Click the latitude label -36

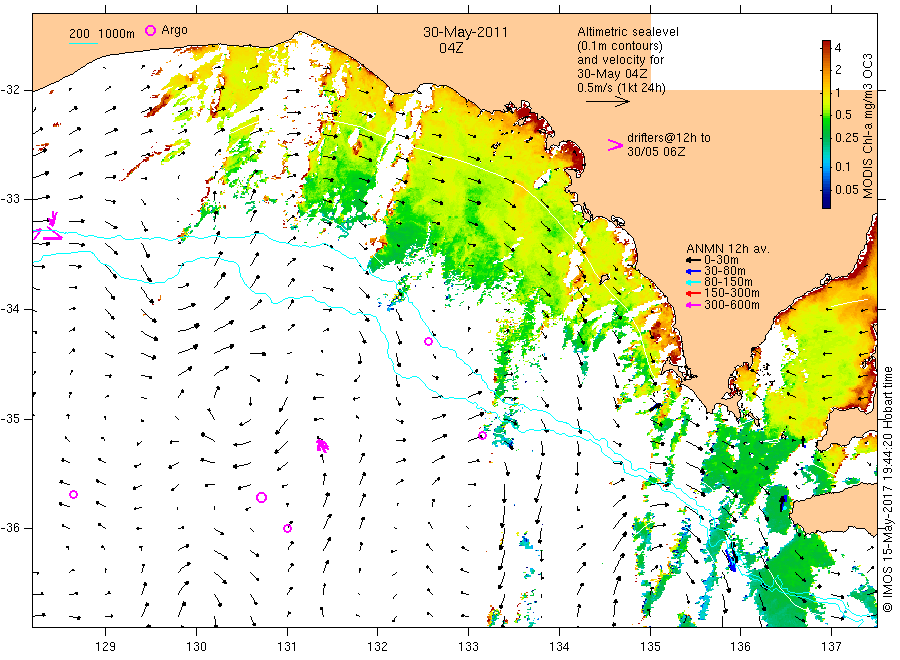pyautogui.click(x=10, y=529)
